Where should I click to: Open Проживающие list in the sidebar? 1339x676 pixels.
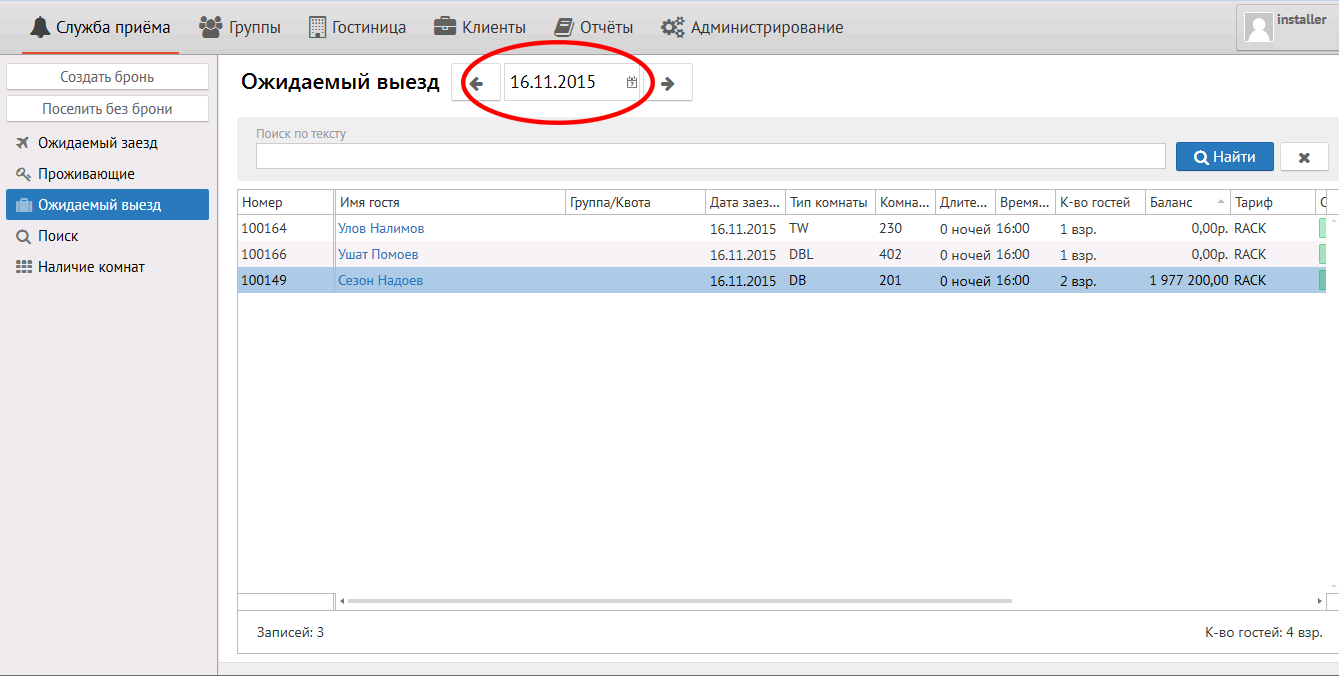[x=86, y=174]
